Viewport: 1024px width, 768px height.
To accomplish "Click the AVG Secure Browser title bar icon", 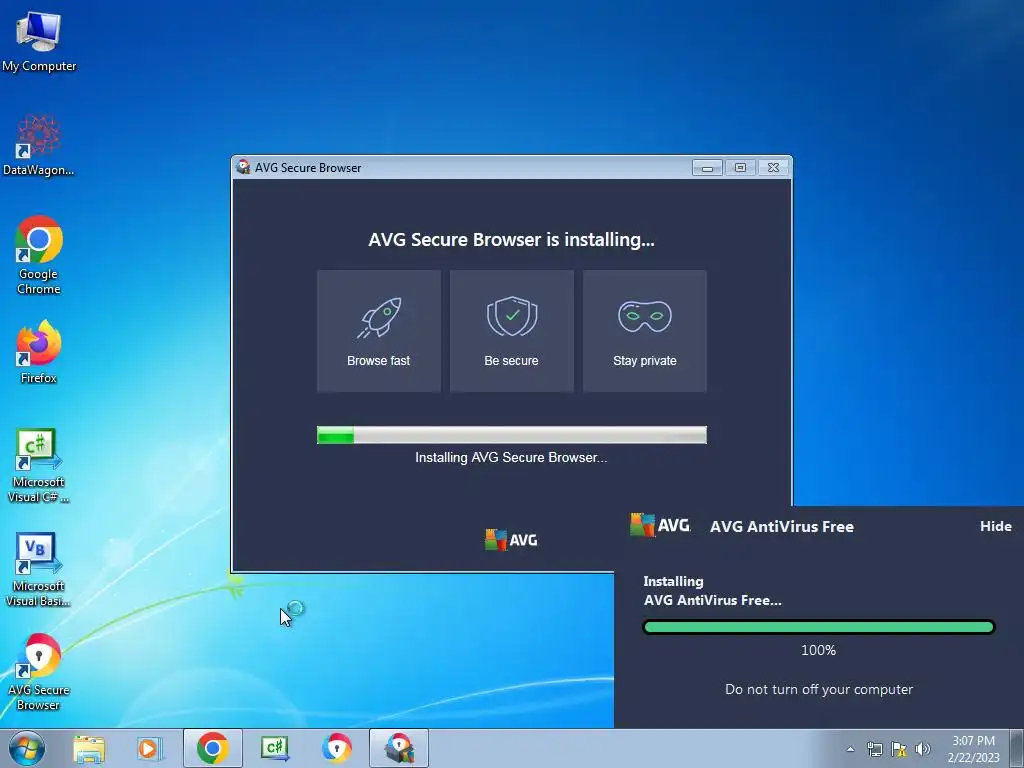I will (x=244, y=167).
